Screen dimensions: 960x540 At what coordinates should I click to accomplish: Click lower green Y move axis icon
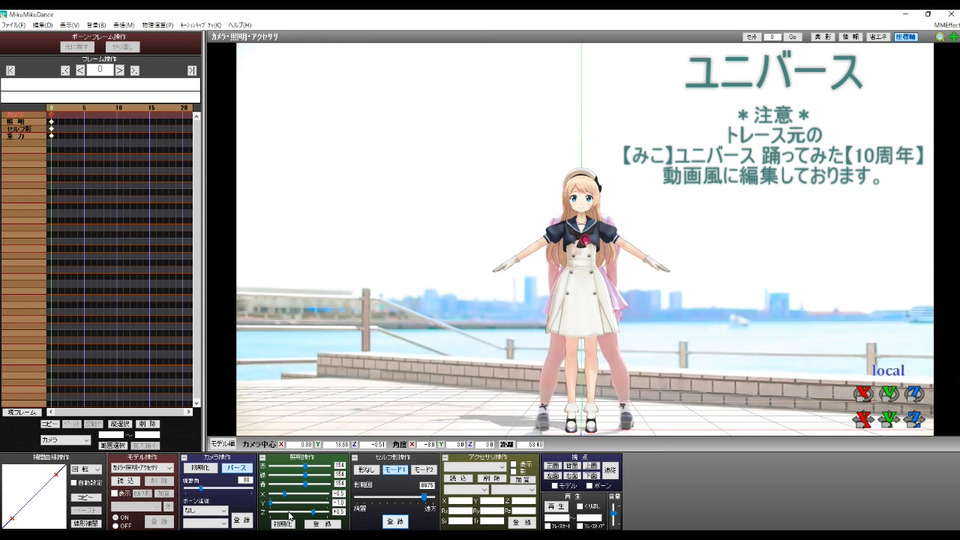[889, 419]
